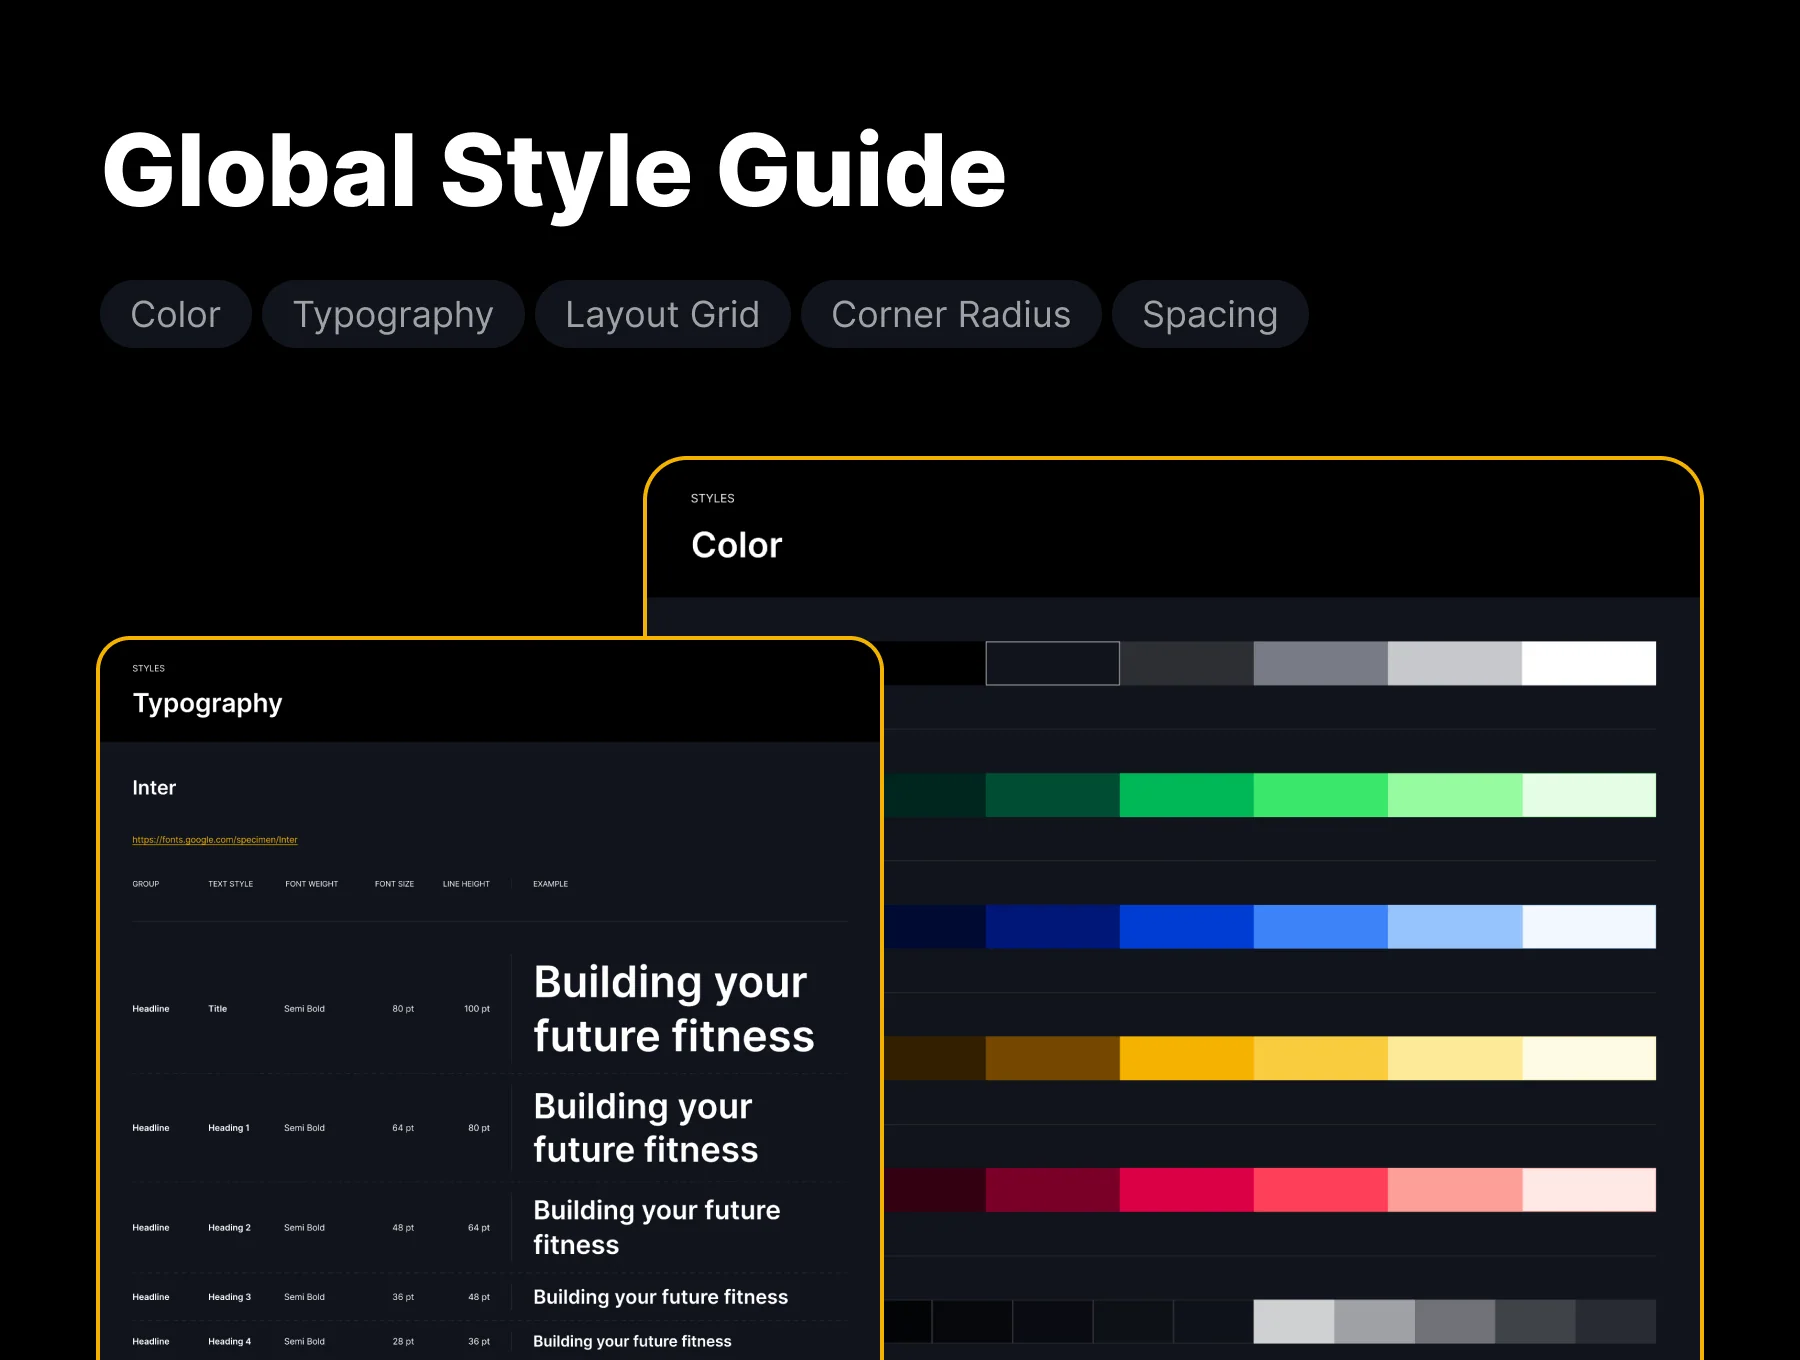Click the Heading 2 text style cell

230,1228
